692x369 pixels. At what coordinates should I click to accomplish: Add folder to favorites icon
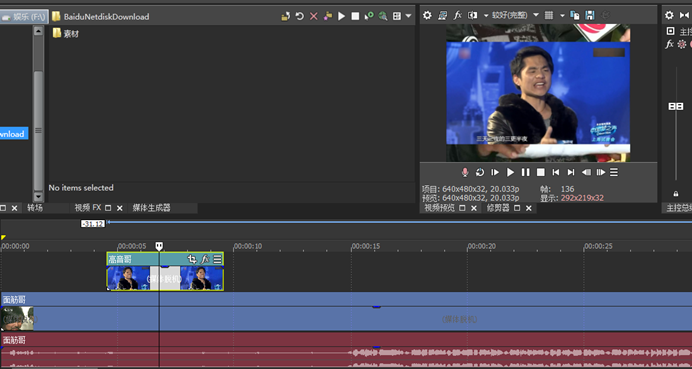click(x=327, y=16)
